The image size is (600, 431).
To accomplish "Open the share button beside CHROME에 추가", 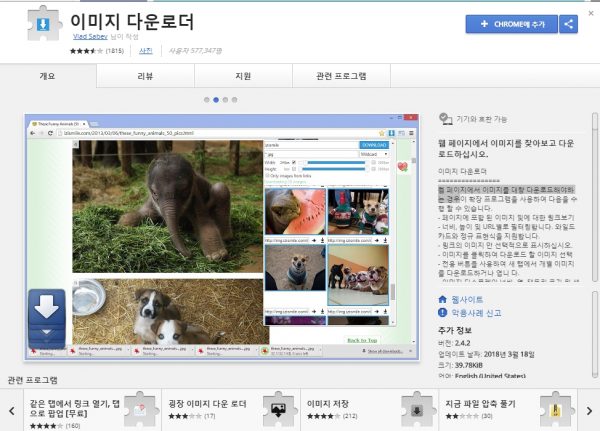I will (568, 24).
